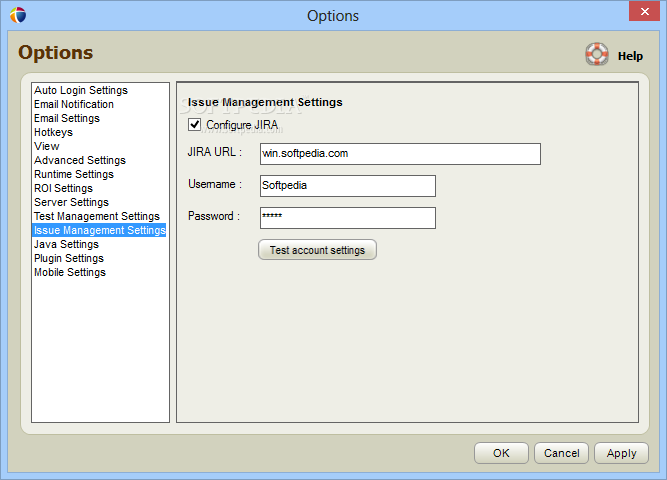Select Server Settings entry
The height and width of the screenshot is (480, 667).
(71, 203)
